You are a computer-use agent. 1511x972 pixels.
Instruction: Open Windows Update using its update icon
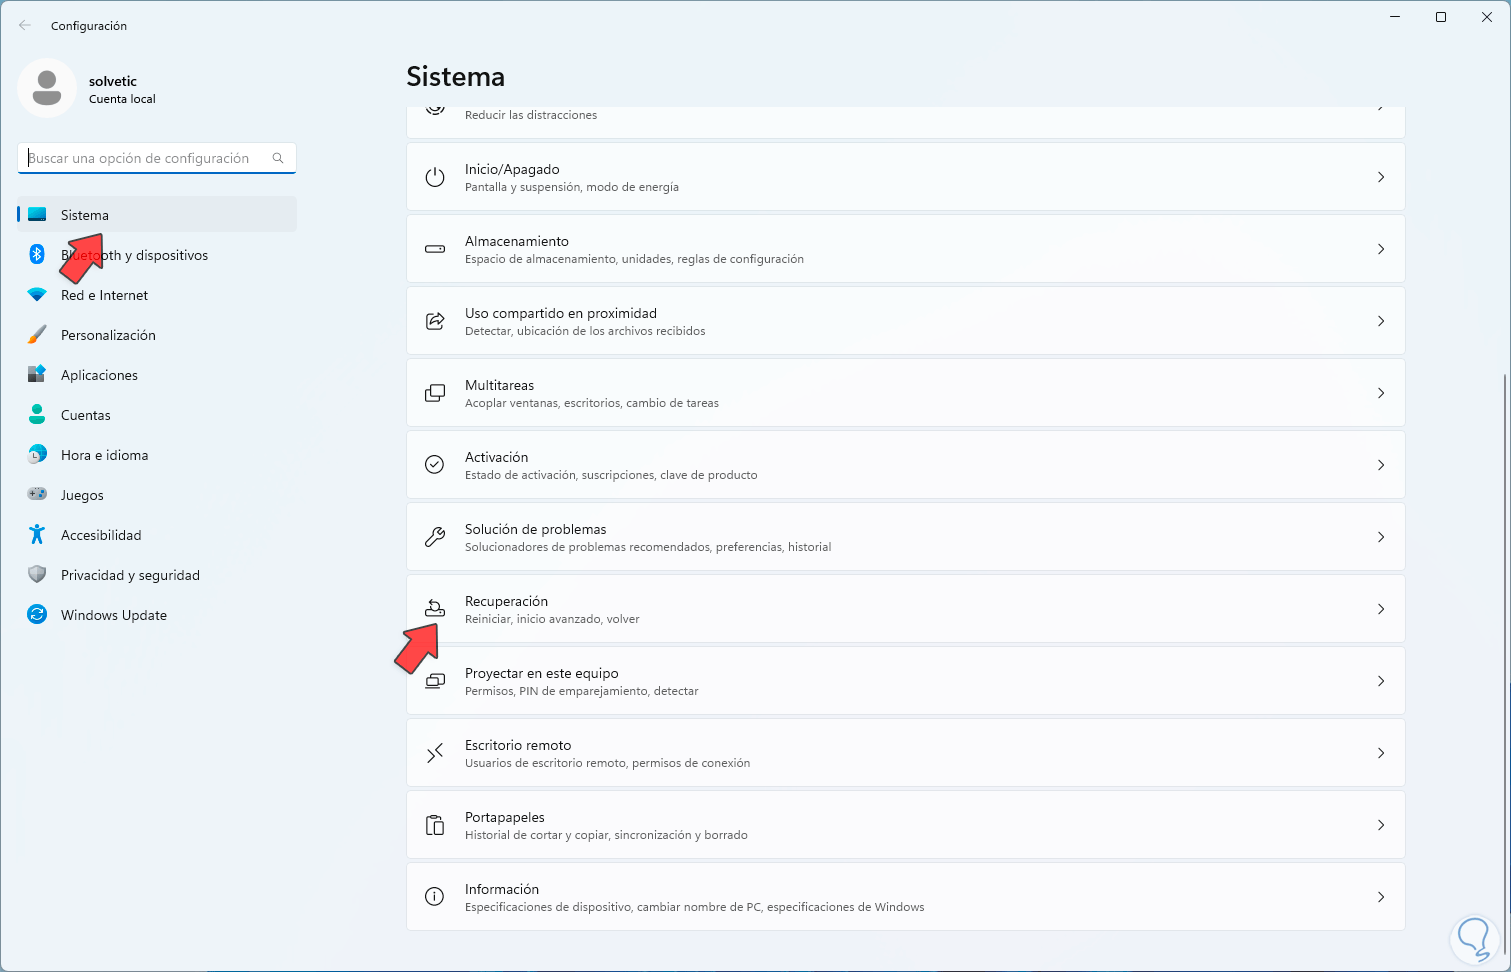click(x=37, y=615)
